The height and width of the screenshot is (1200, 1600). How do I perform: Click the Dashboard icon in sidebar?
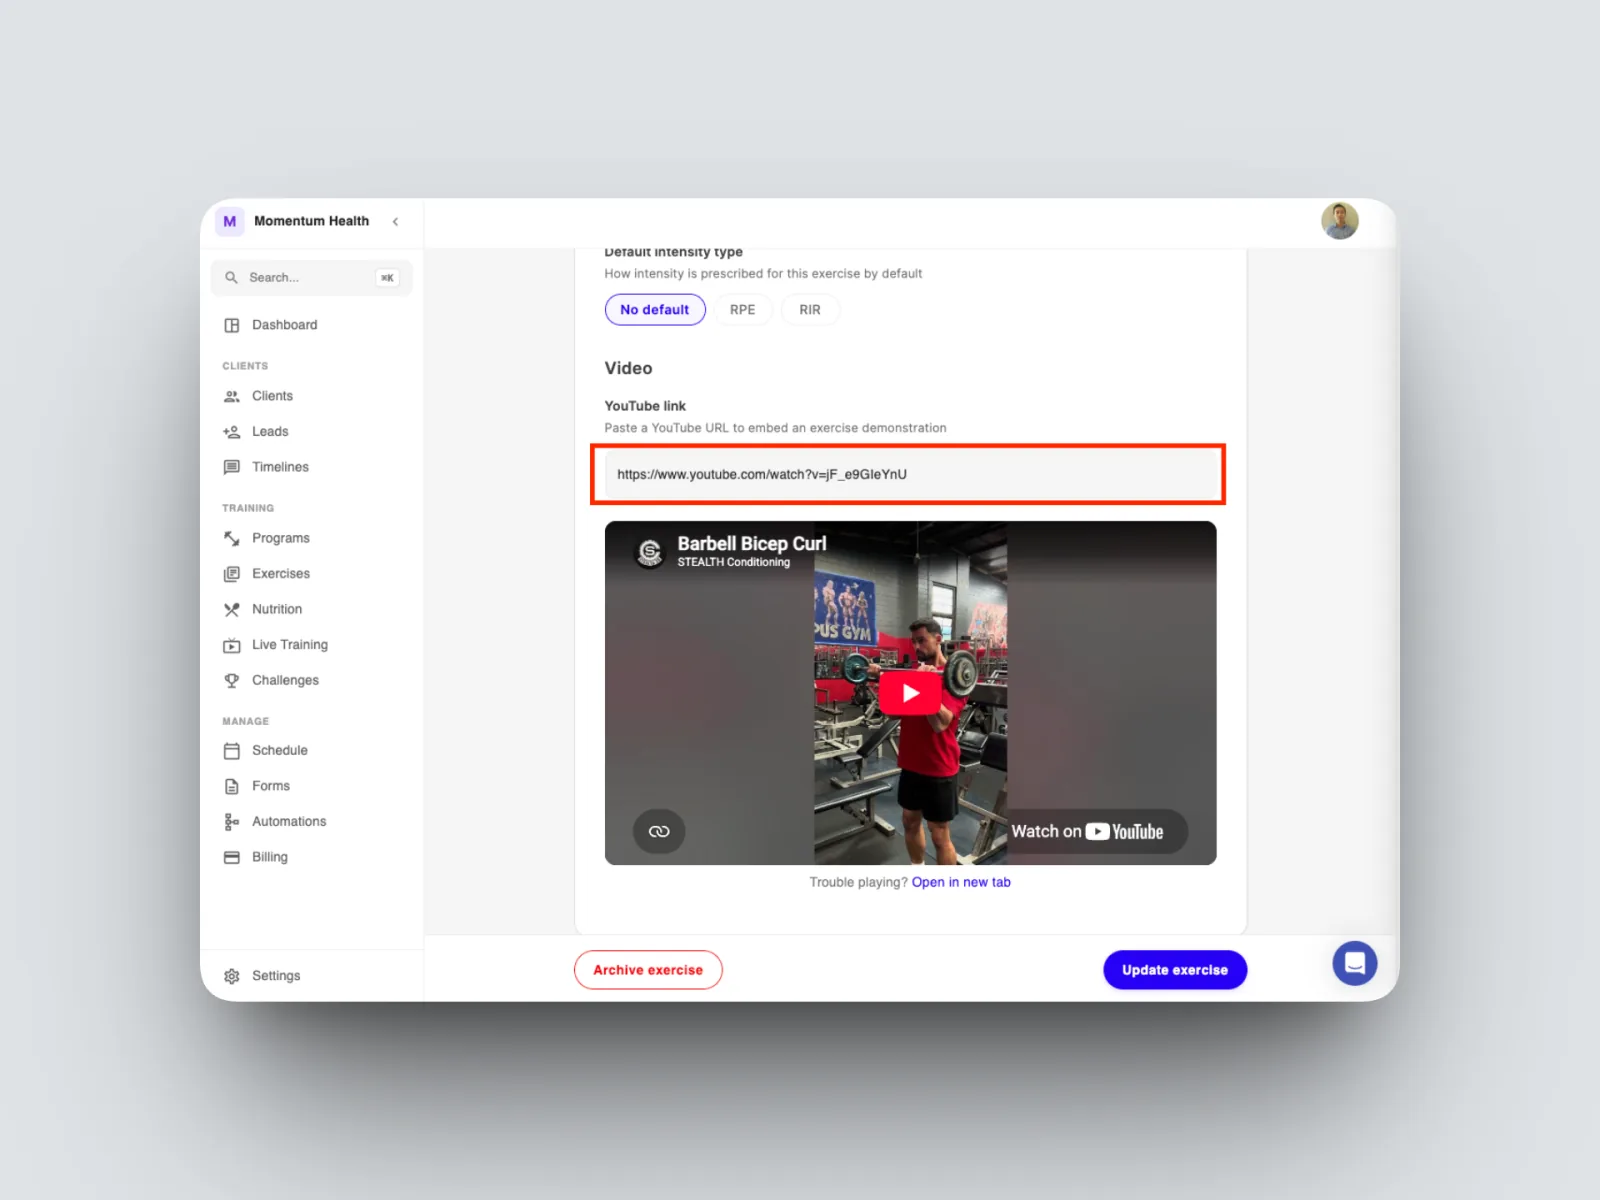232,325
